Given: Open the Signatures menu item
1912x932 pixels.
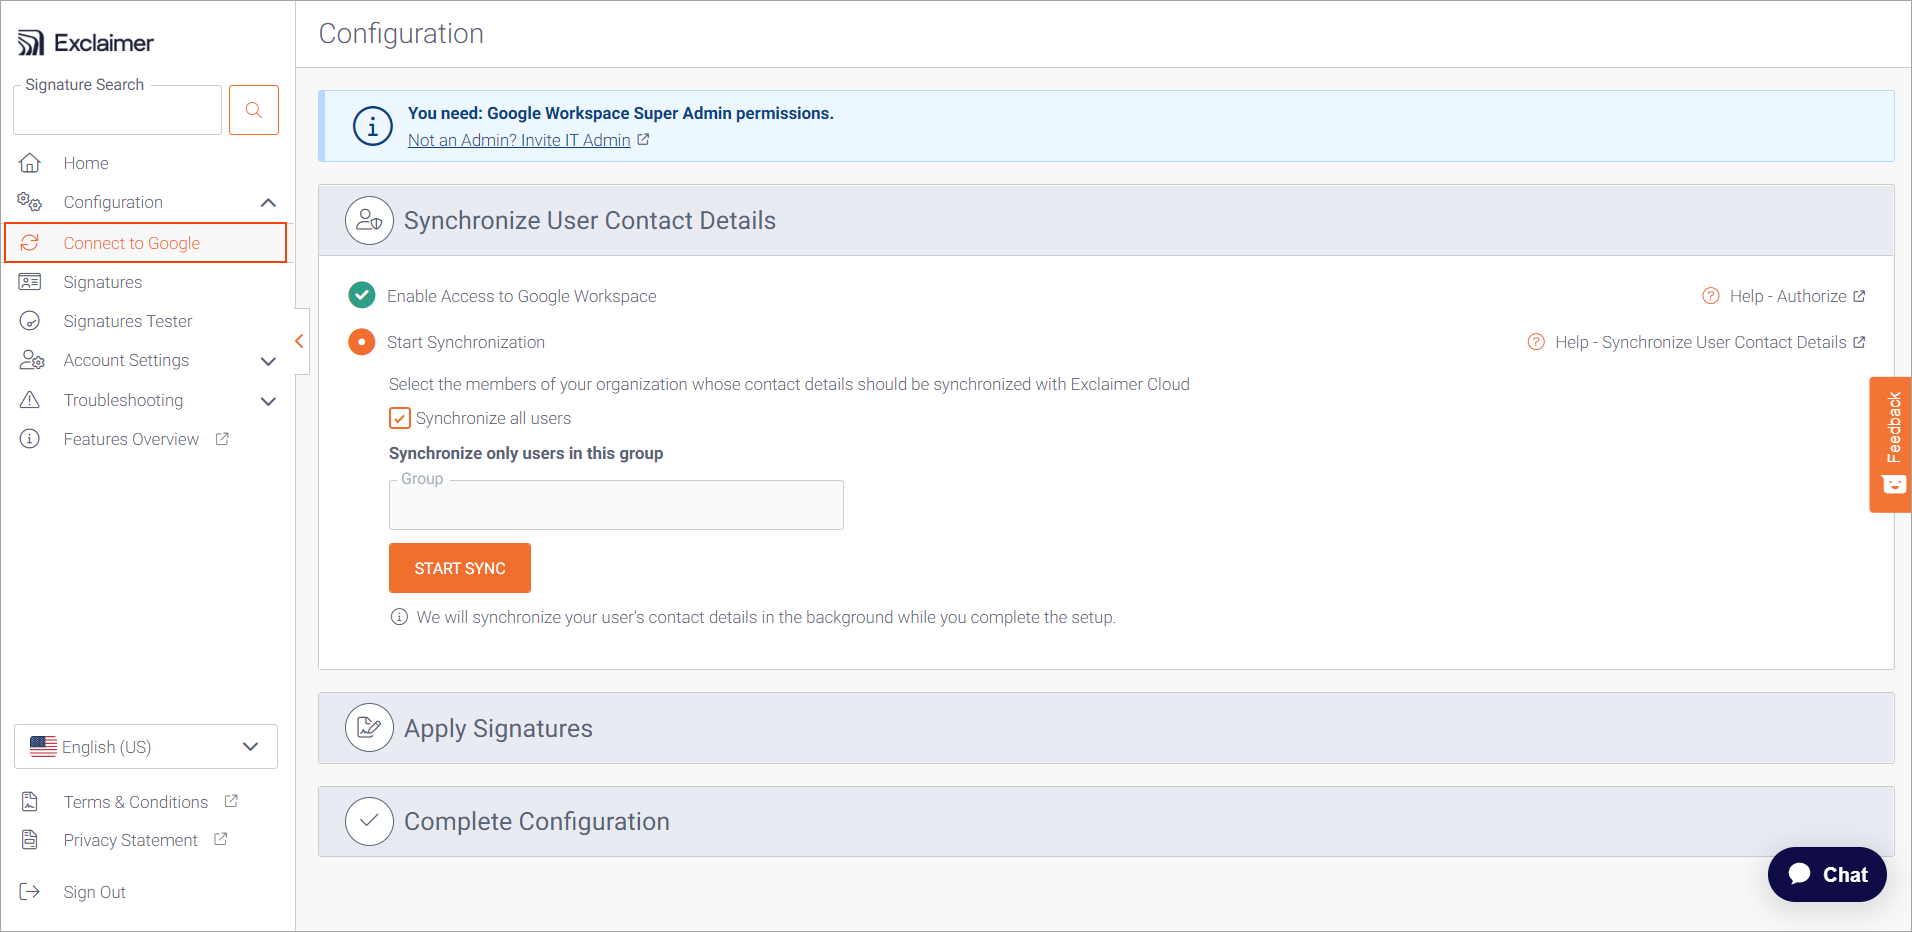Looking at the screenshot, I should point(103,282).
